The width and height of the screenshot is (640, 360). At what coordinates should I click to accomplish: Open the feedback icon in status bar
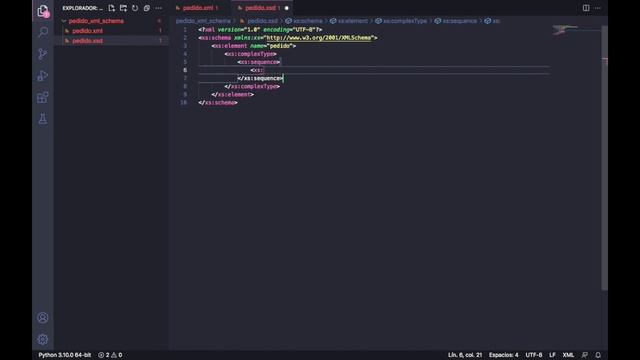(585, 355)
